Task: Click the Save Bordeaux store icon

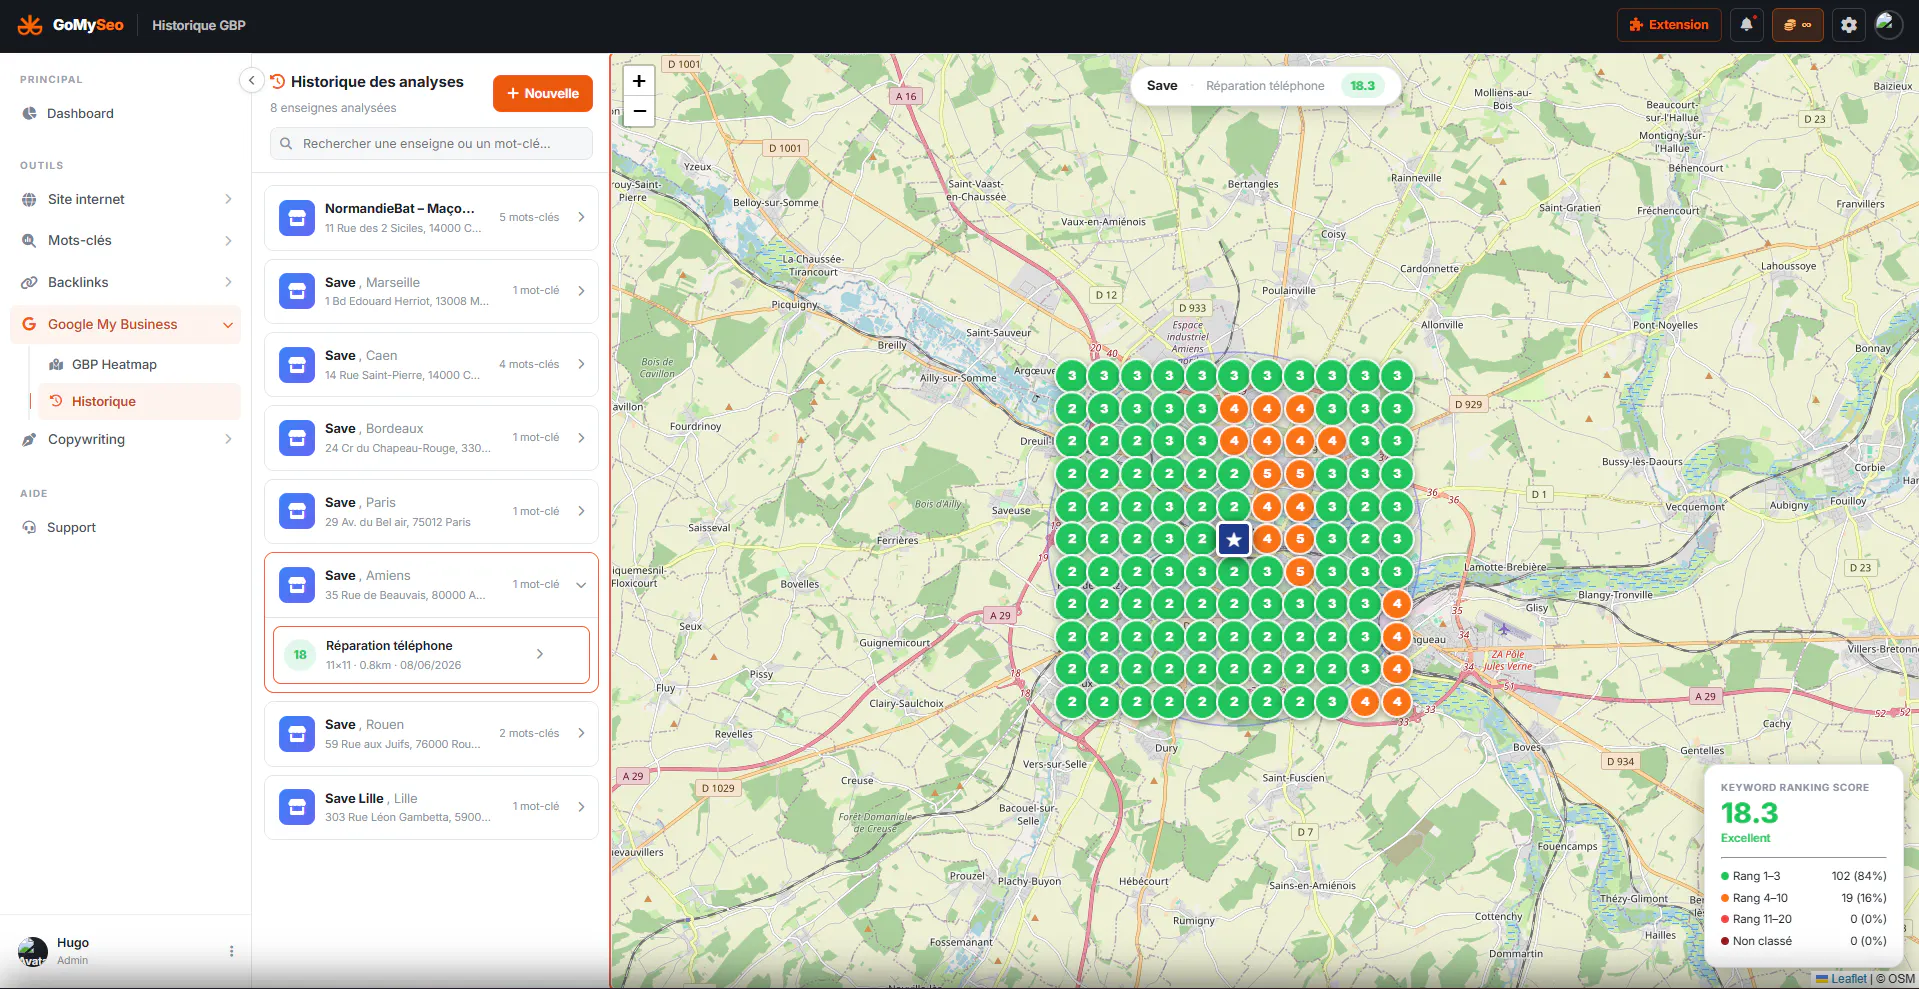Action: click(x=297, y=438)
